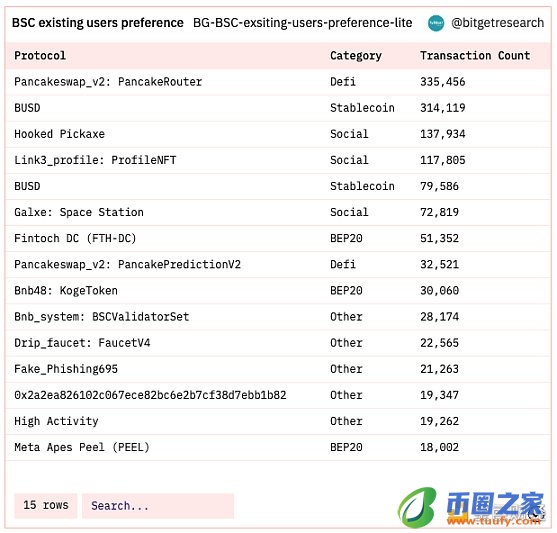The width and height of the screenshot is (557, 533).
Task: Open BG-BSC-exsiting-users-preference-lite query link
Action: 302,23
